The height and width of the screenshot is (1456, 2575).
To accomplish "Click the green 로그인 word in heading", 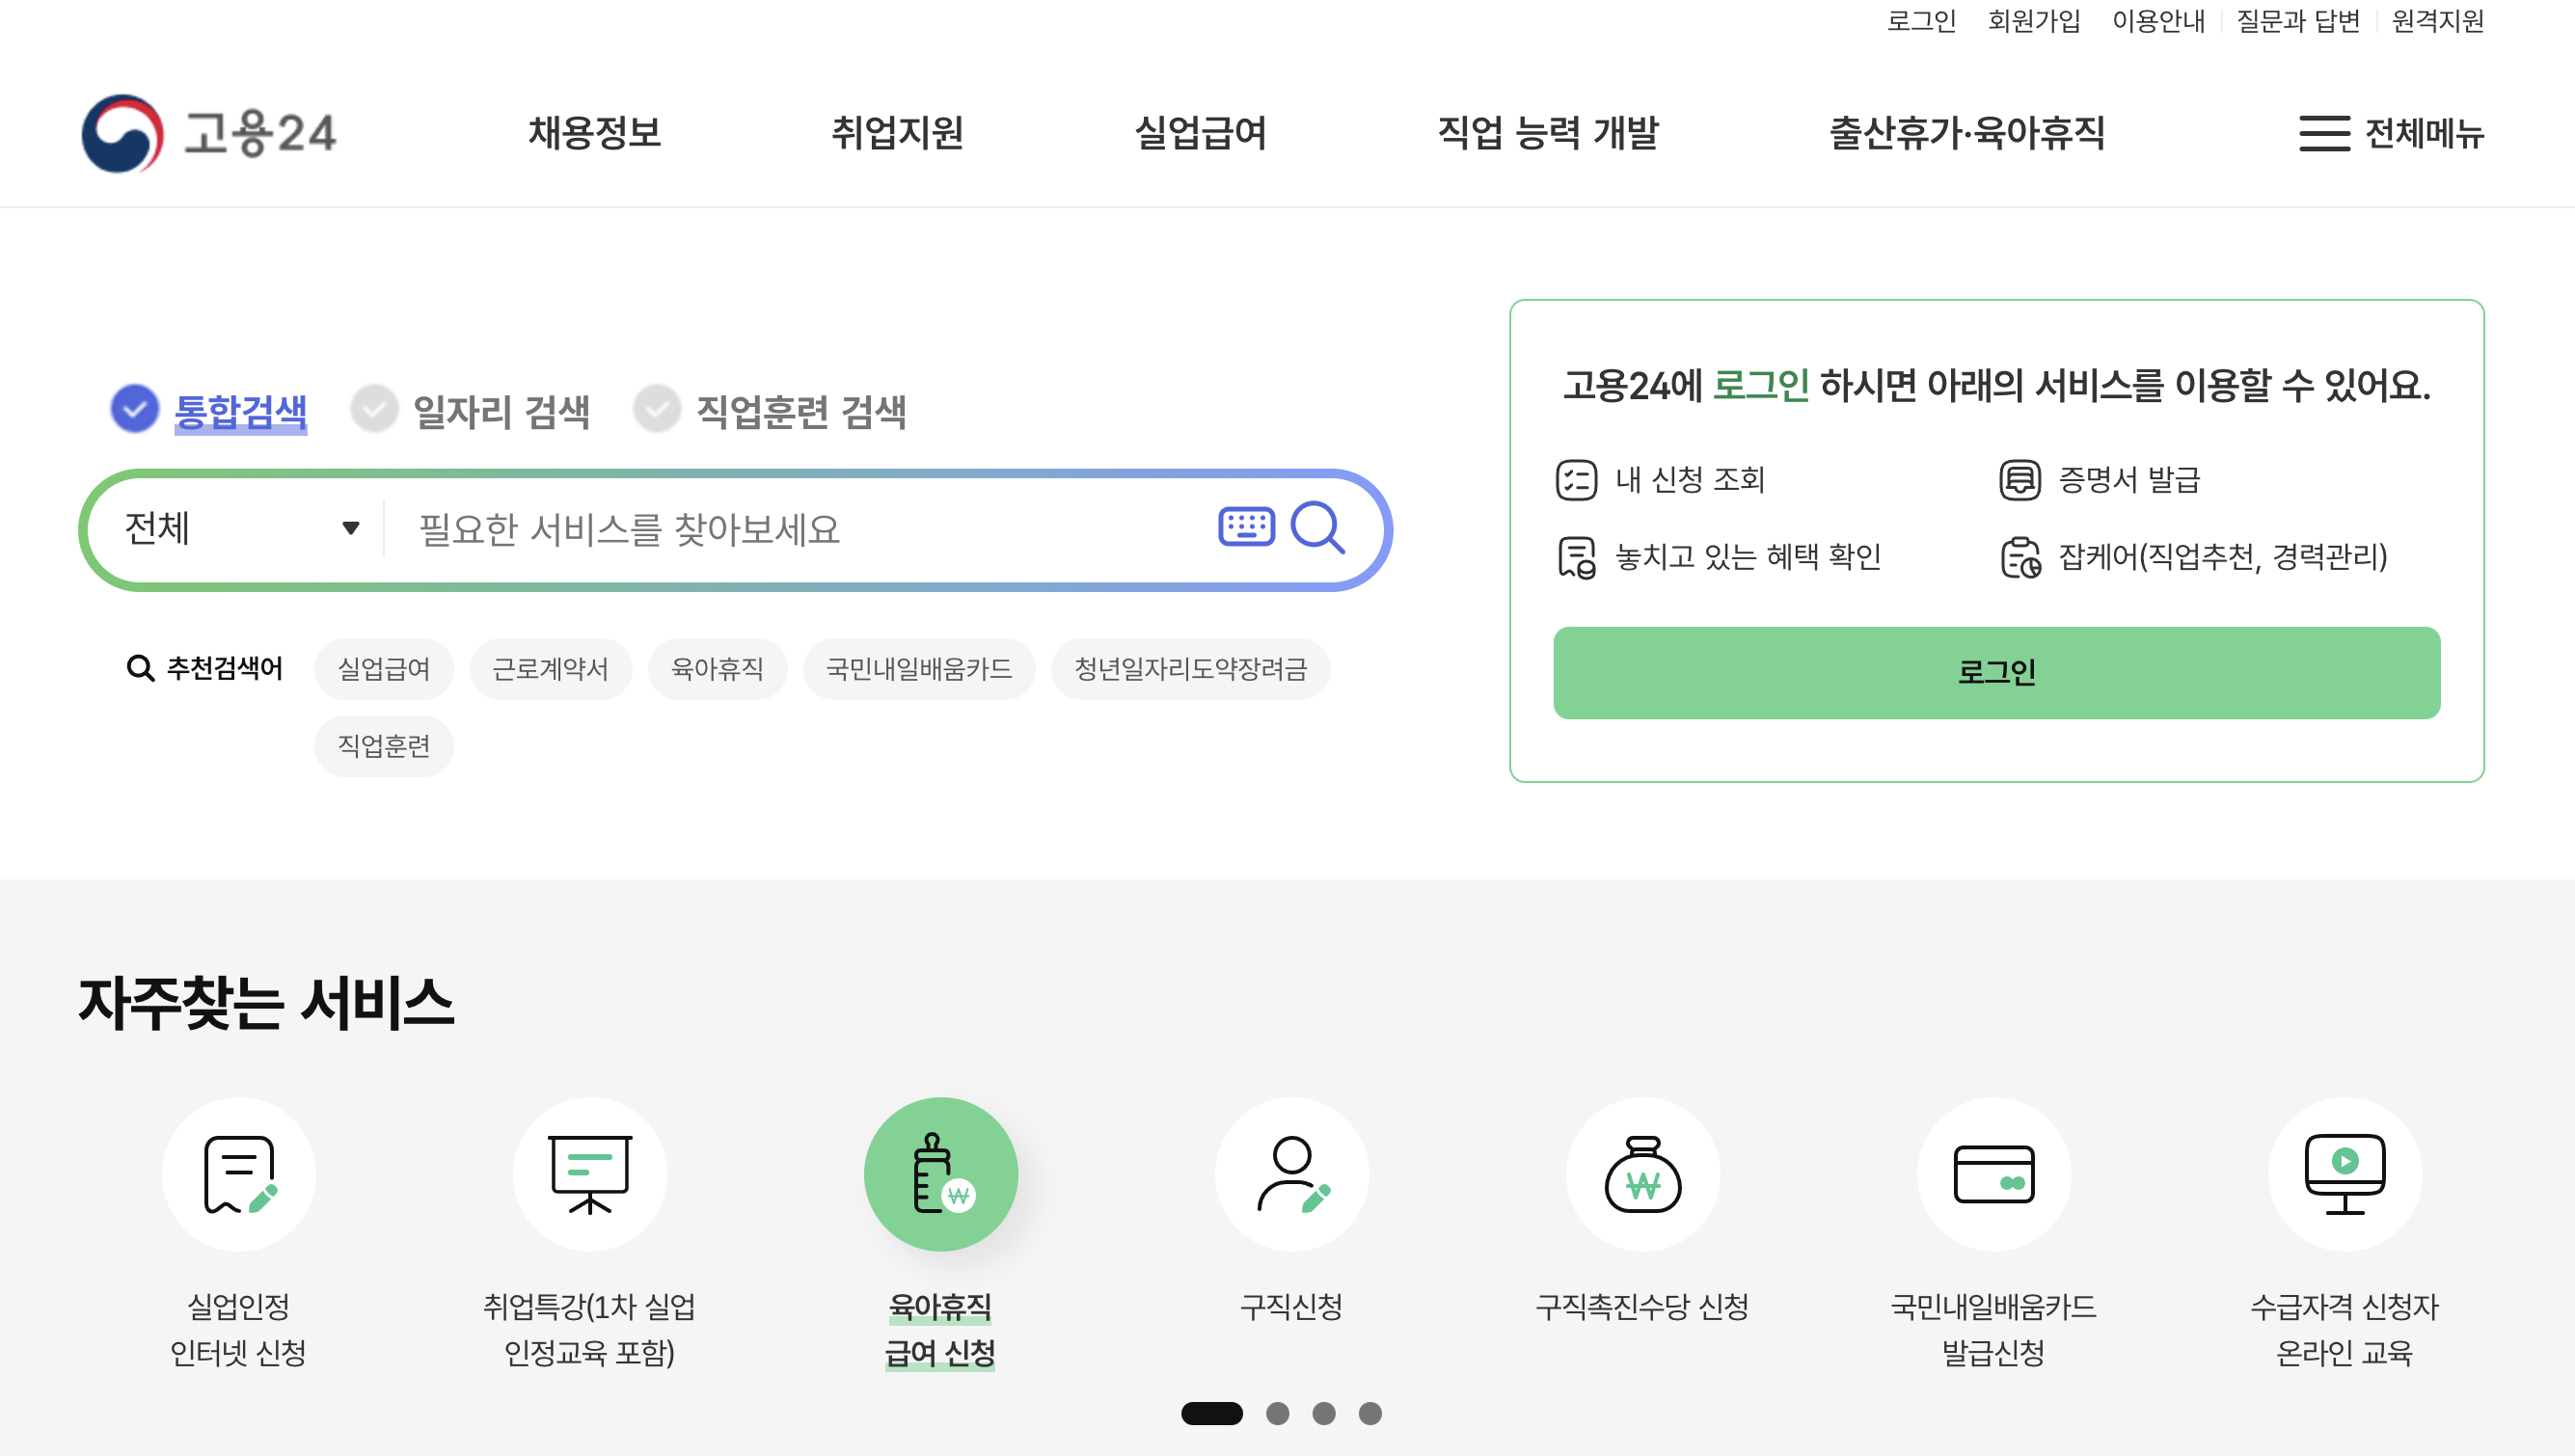I will click(x=1761, y=385).
